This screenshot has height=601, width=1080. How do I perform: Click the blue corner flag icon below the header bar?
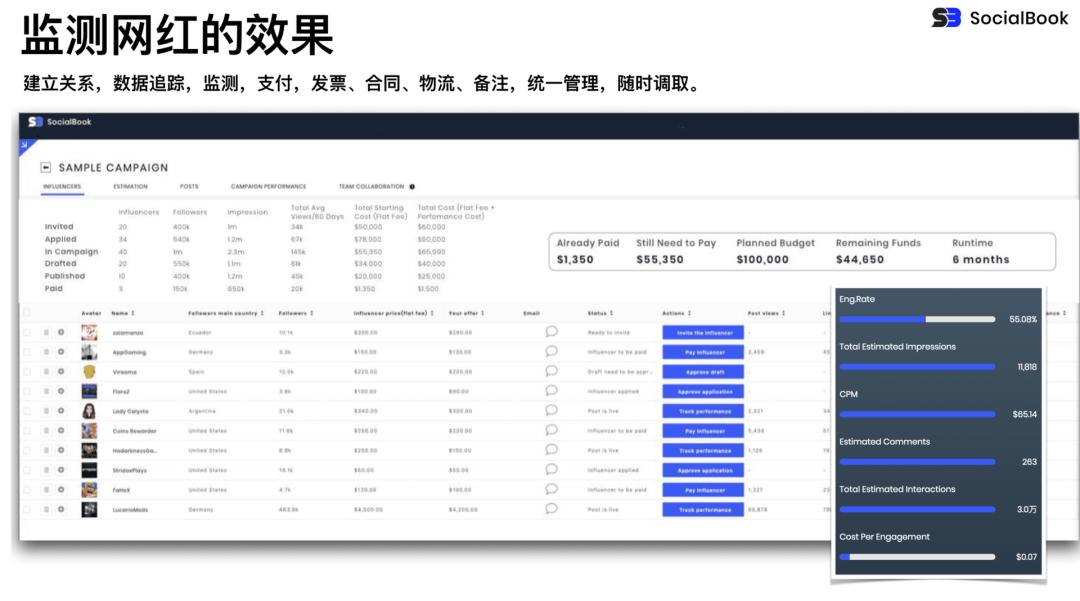tap(25, 143)
